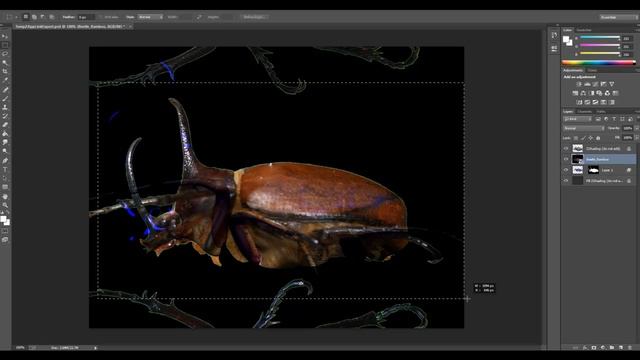Open the collapsed History panel icon
Viewport: 640px width, 360px height.
click(x=554, y=36)
